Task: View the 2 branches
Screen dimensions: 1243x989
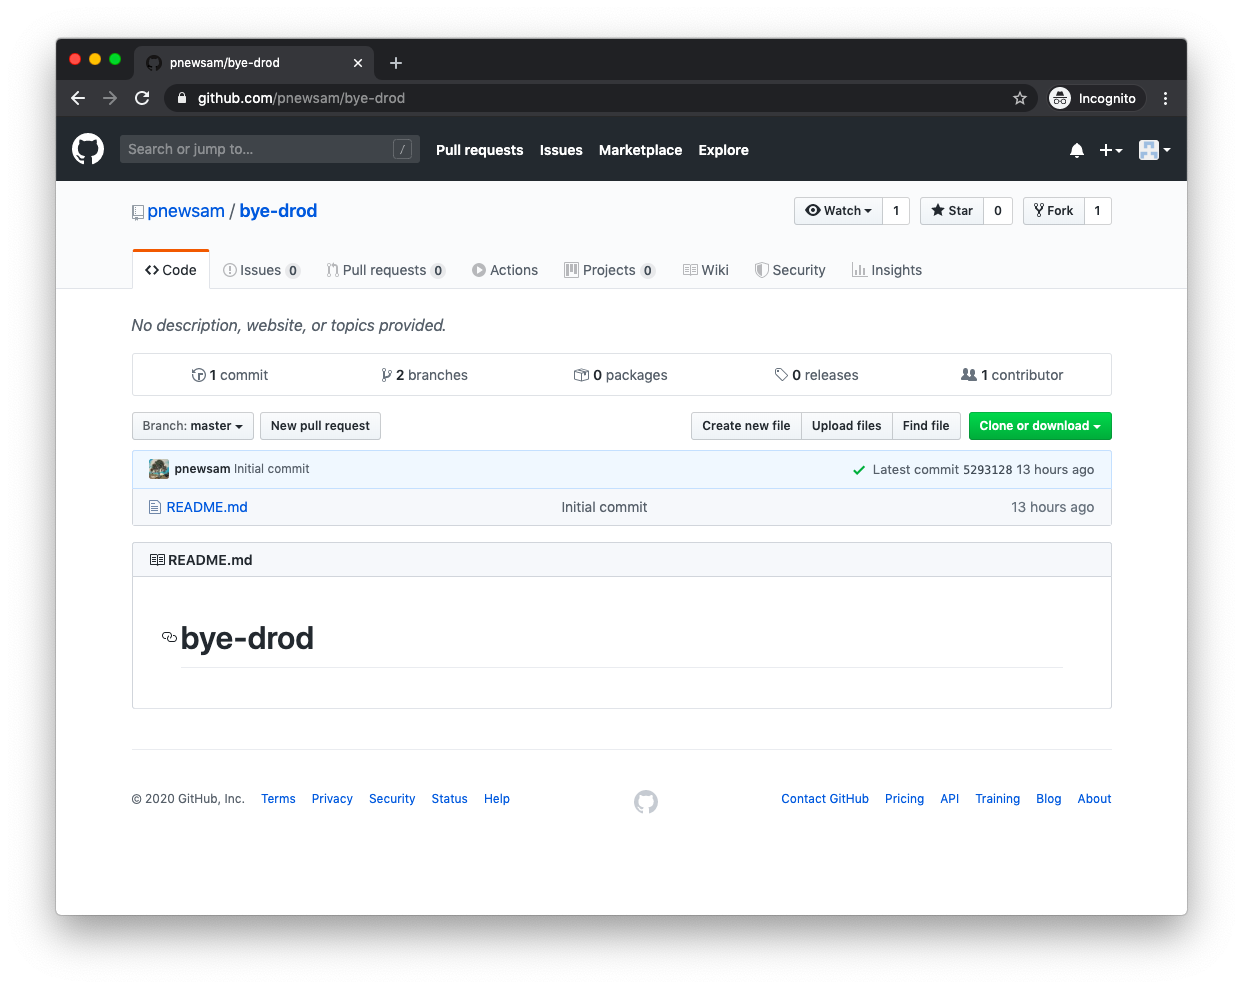Action: pyautogui.click(x=424, y=375)
